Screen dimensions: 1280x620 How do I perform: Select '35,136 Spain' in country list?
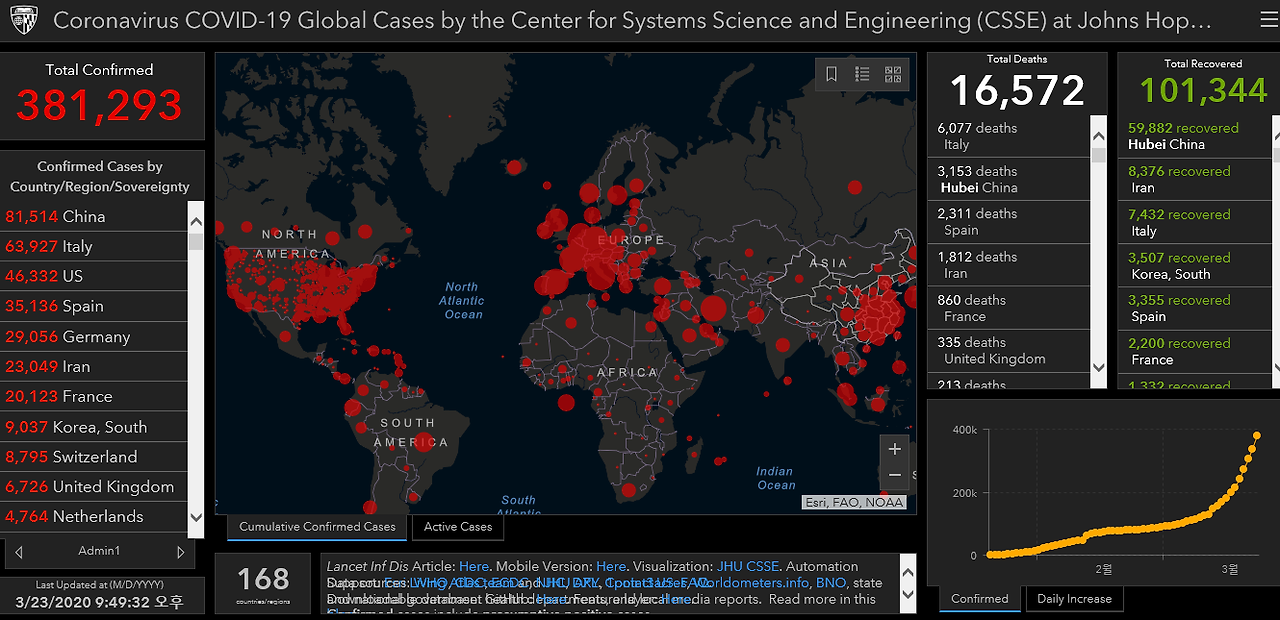click(x=94, y=306)
